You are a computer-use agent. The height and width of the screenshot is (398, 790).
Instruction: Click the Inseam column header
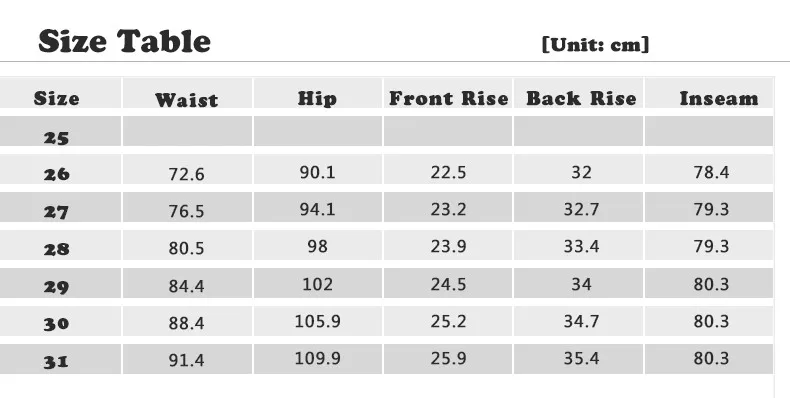tap(719, 98)
